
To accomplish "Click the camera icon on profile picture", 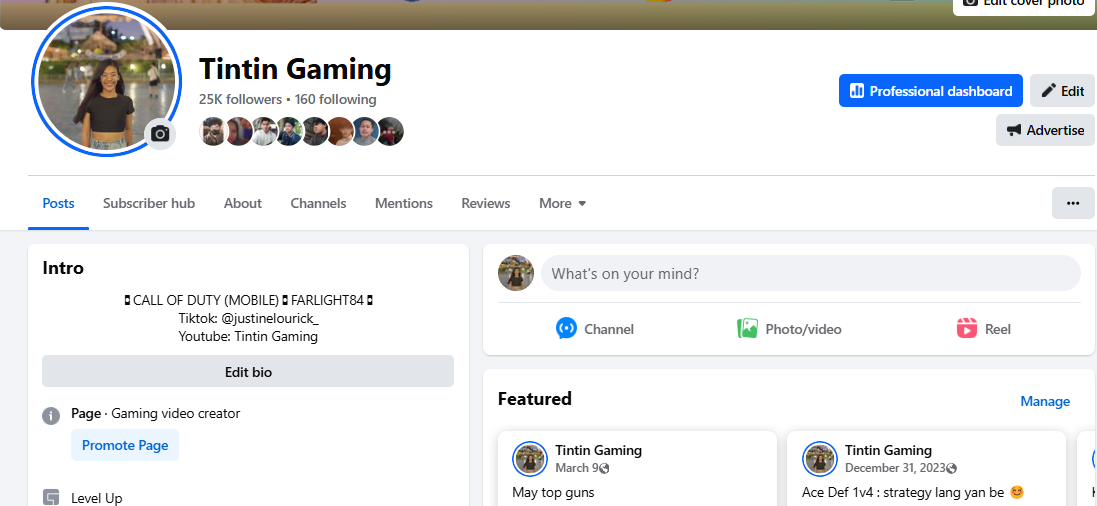I will [160, 134].
